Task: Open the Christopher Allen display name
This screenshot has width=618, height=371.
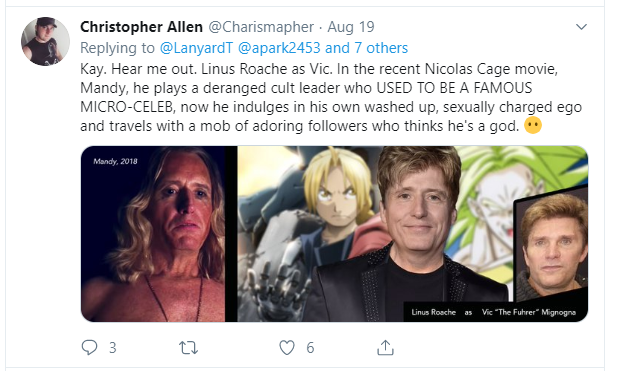Action: (x=141, y=27)
